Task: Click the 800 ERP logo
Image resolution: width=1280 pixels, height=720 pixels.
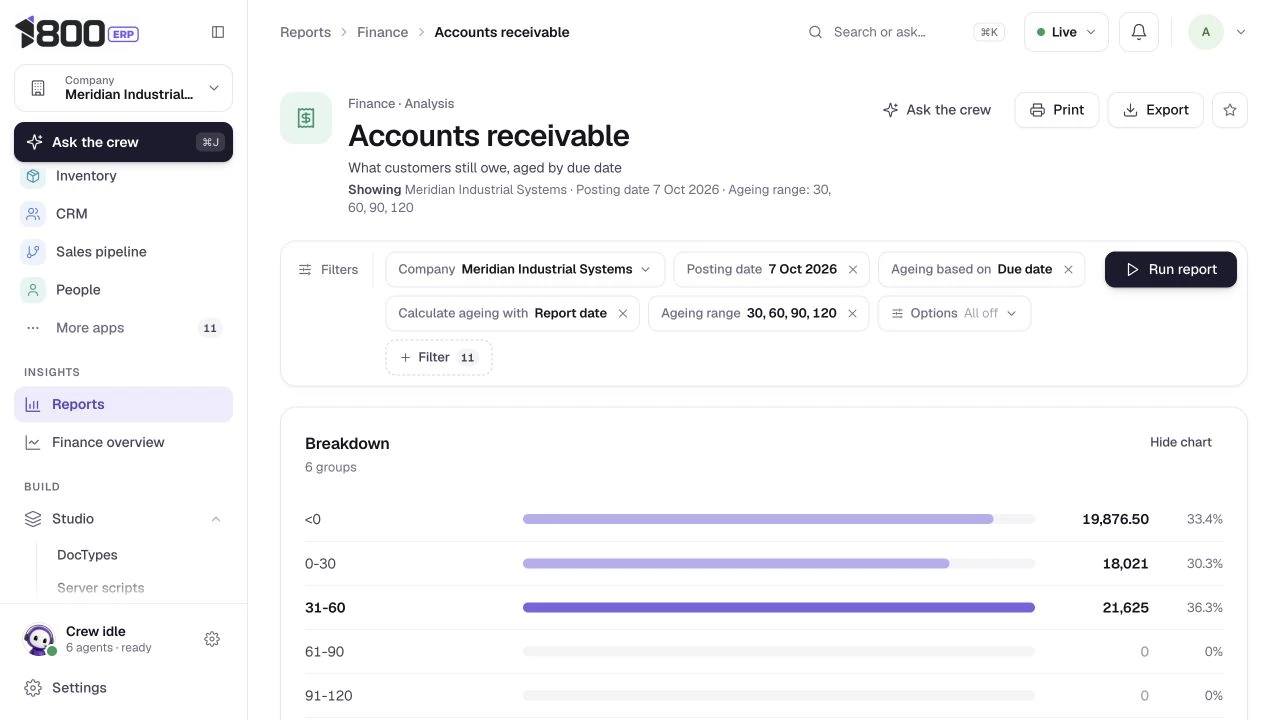Action: (x=77, y=32)
